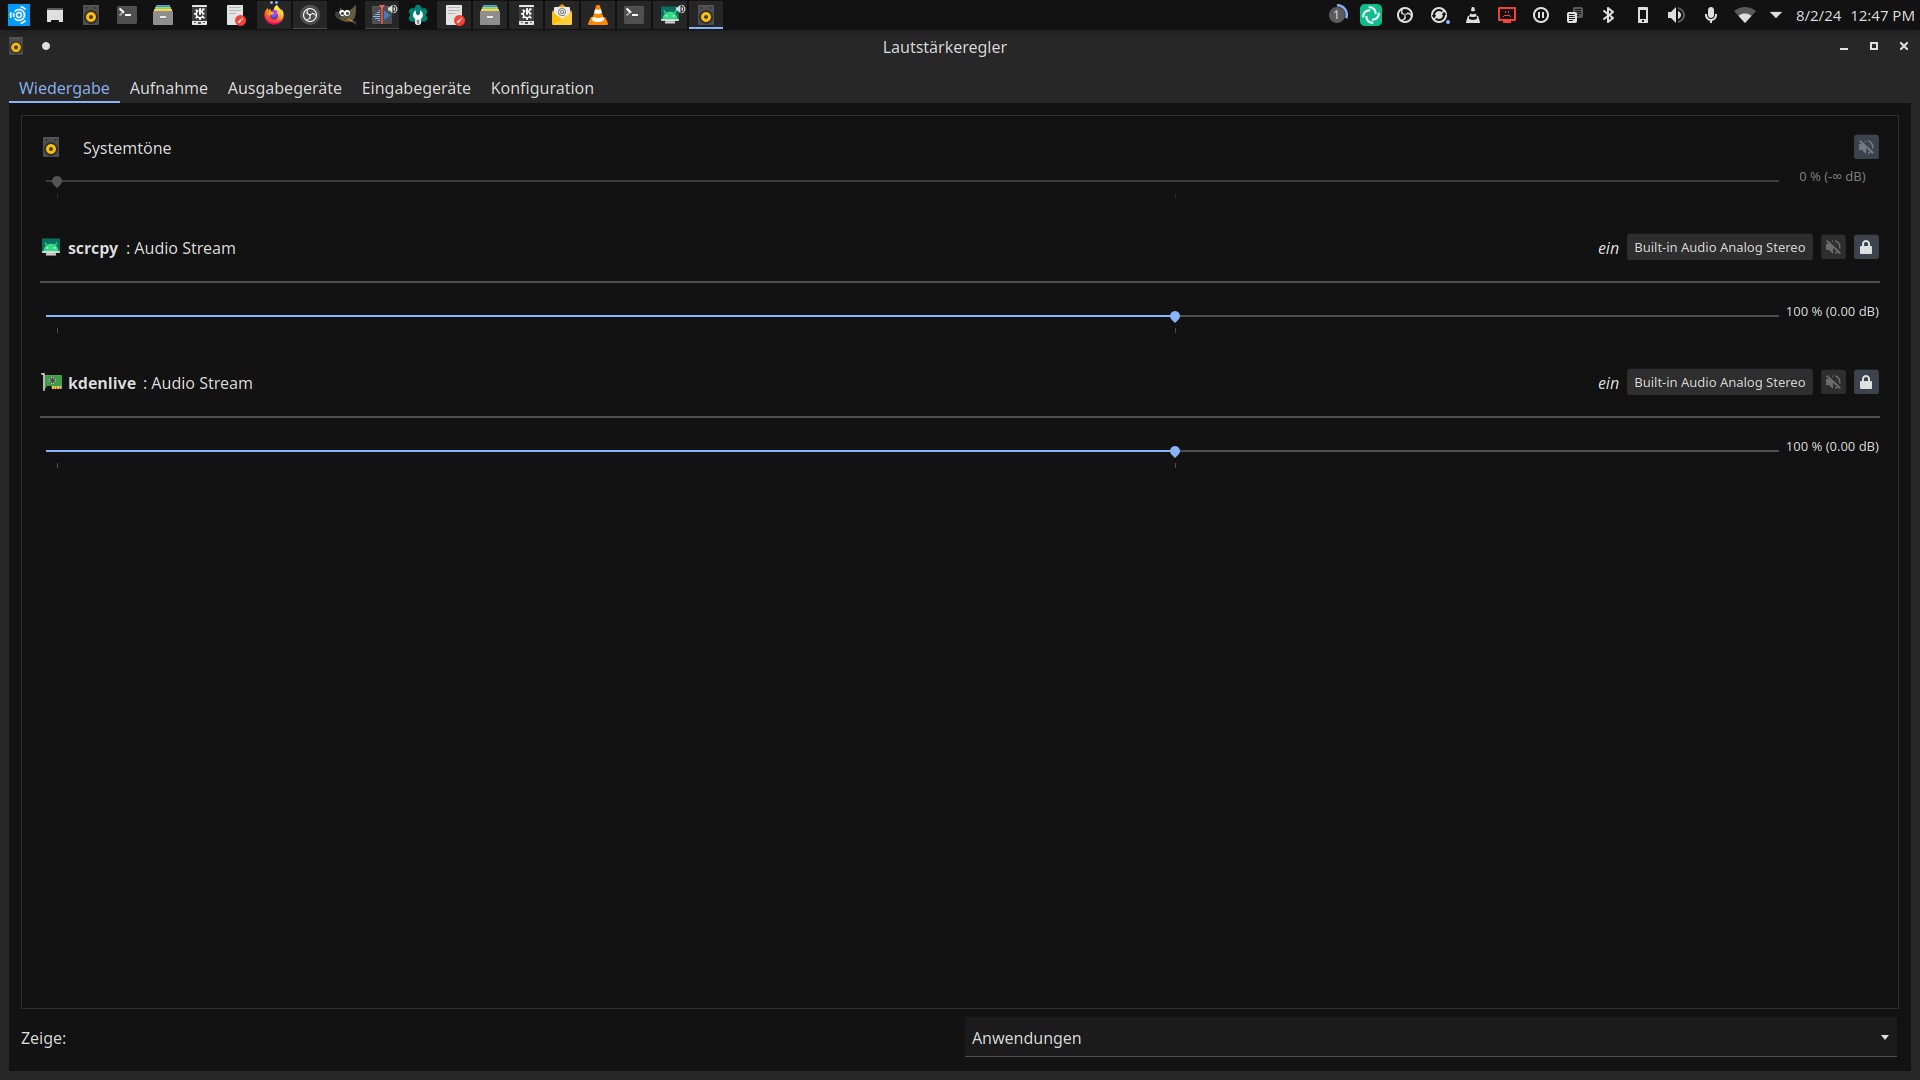The image size is (1920, 1080).
Task: Open the Element tray icon
Action: (x=1371, y=15)
